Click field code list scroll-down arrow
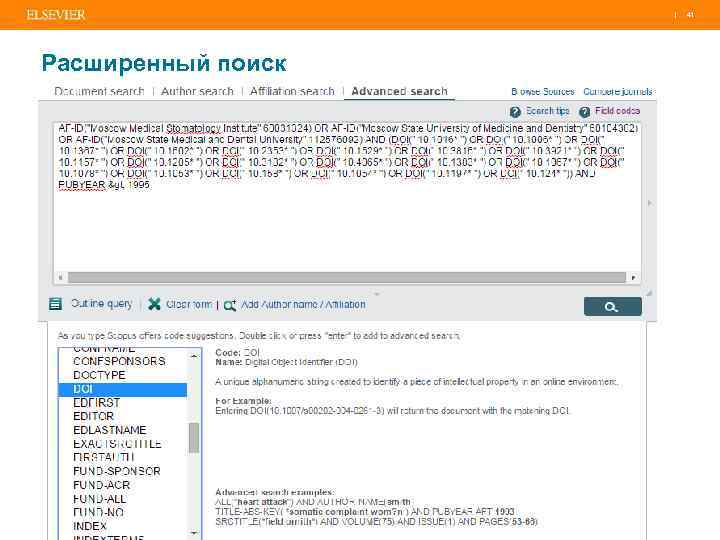This screenshot has height=540, width=720. coord(194,533)
